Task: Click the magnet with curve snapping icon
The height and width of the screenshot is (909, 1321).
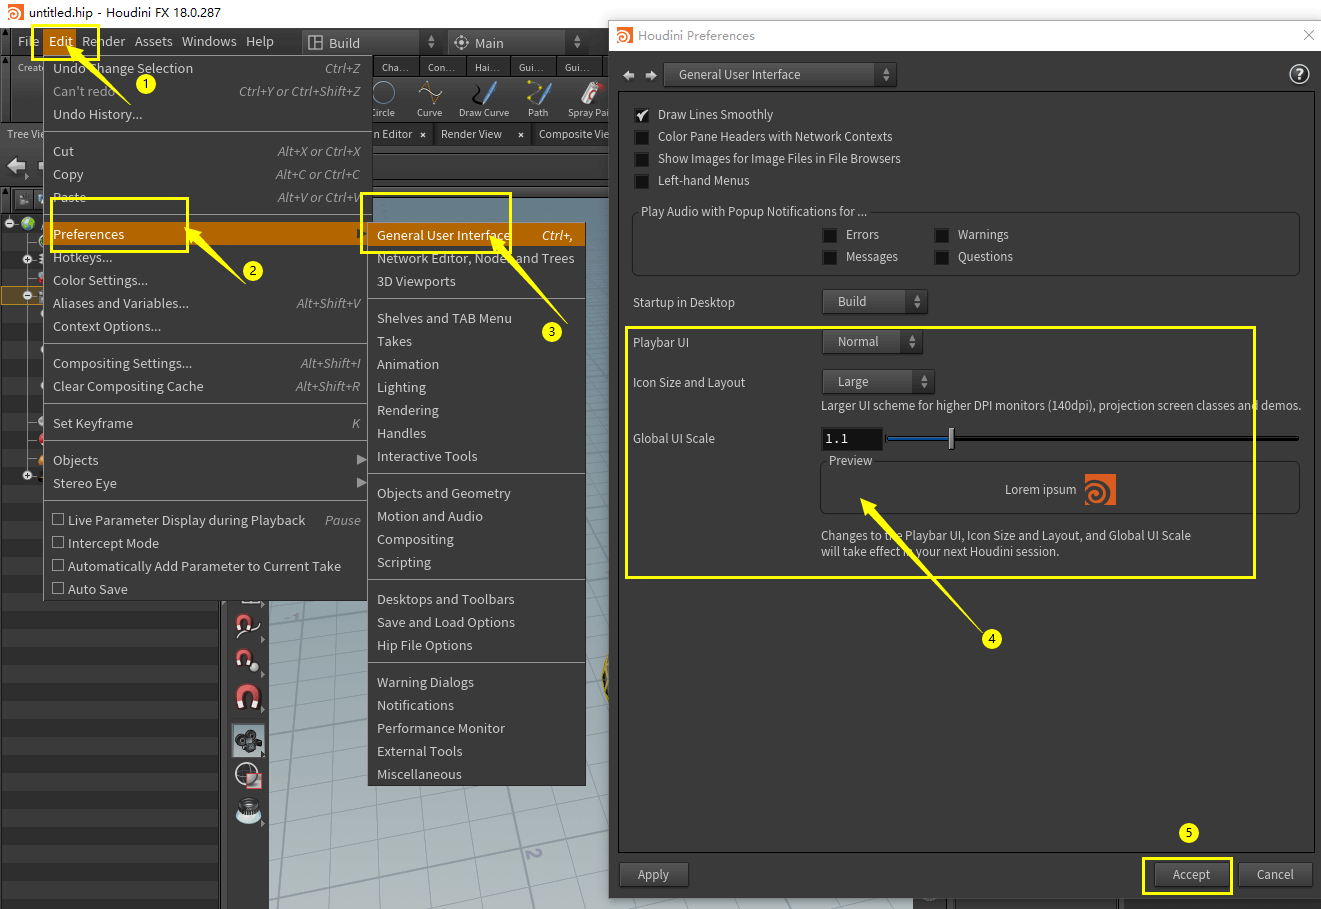Action: tap(245, 626)
